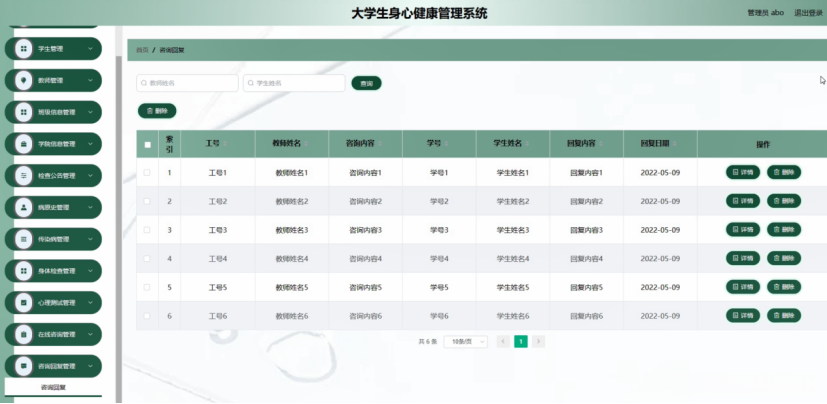
Task: Click cell 学生姓名5 in table
Action: pyautogui.click(x=512, y=287)
